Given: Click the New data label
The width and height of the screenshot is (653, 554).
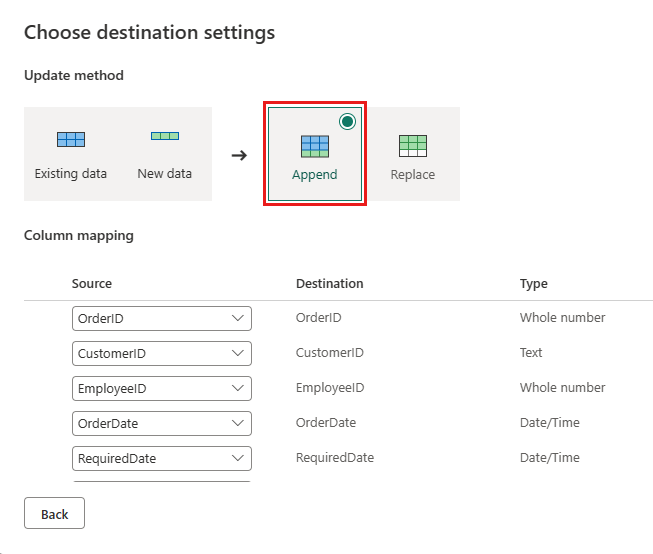Looking at the screenshot, I should (165, 173).
